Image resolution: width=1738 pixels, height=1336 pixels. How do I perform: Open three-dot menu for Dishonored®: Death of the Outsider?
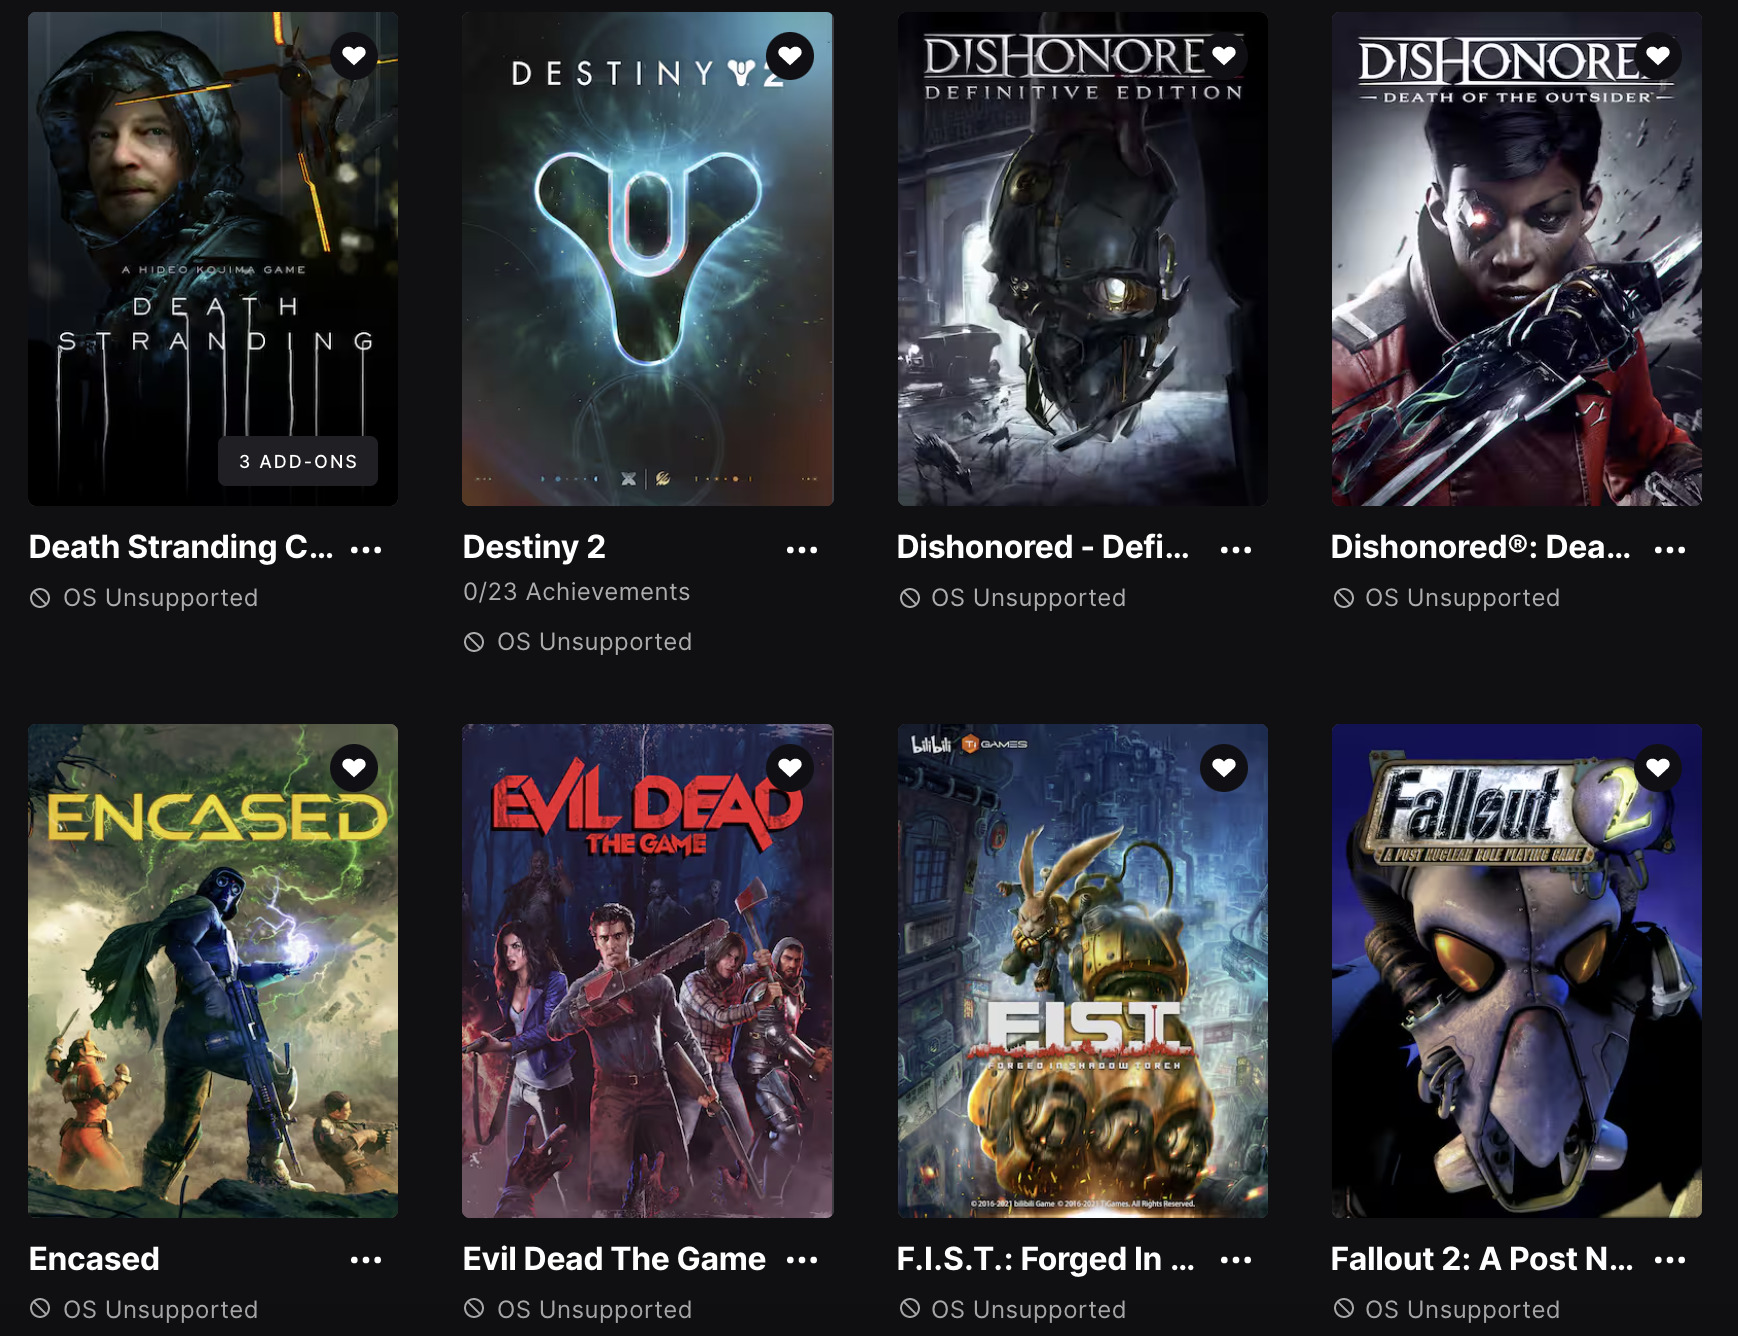(1670, 549)
